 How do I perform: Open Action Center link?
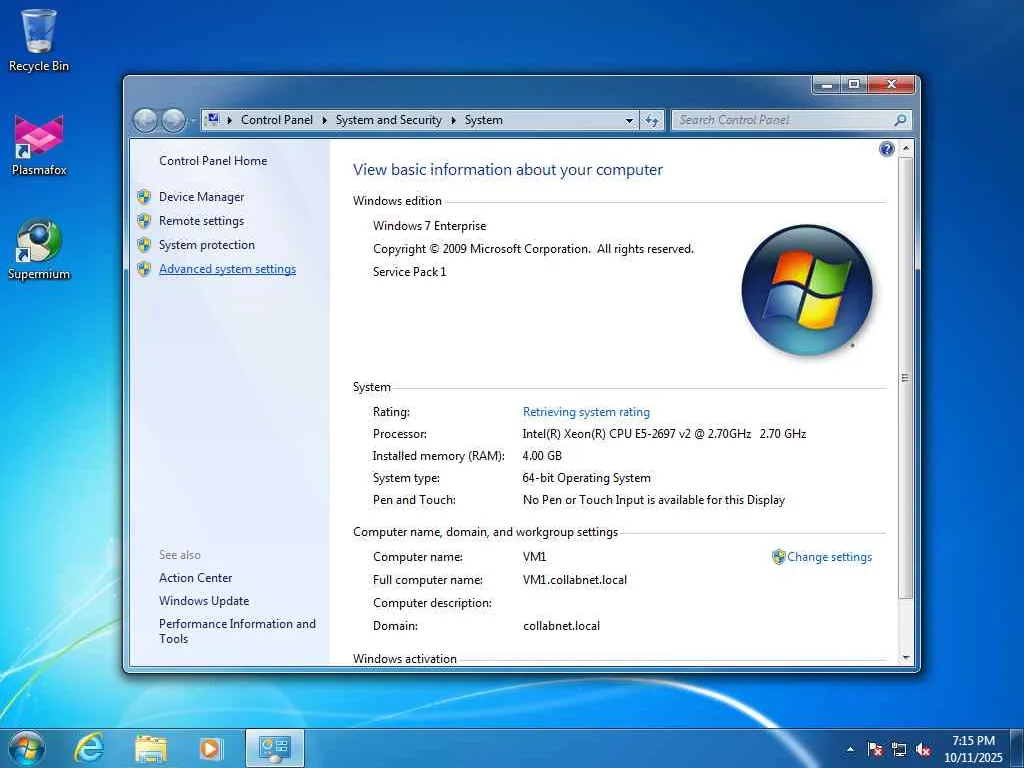[x=195, y=578]
